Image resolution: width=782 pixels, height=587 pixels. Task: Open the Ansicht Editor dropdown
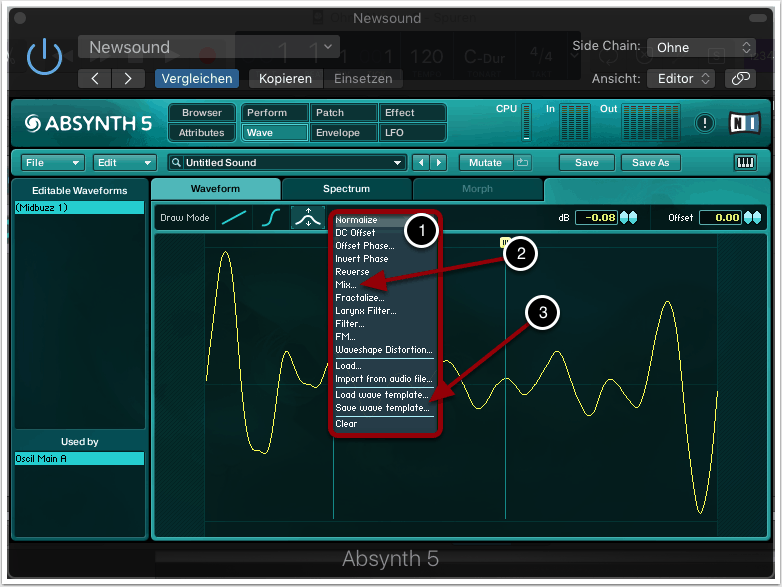tap(680, 78)
